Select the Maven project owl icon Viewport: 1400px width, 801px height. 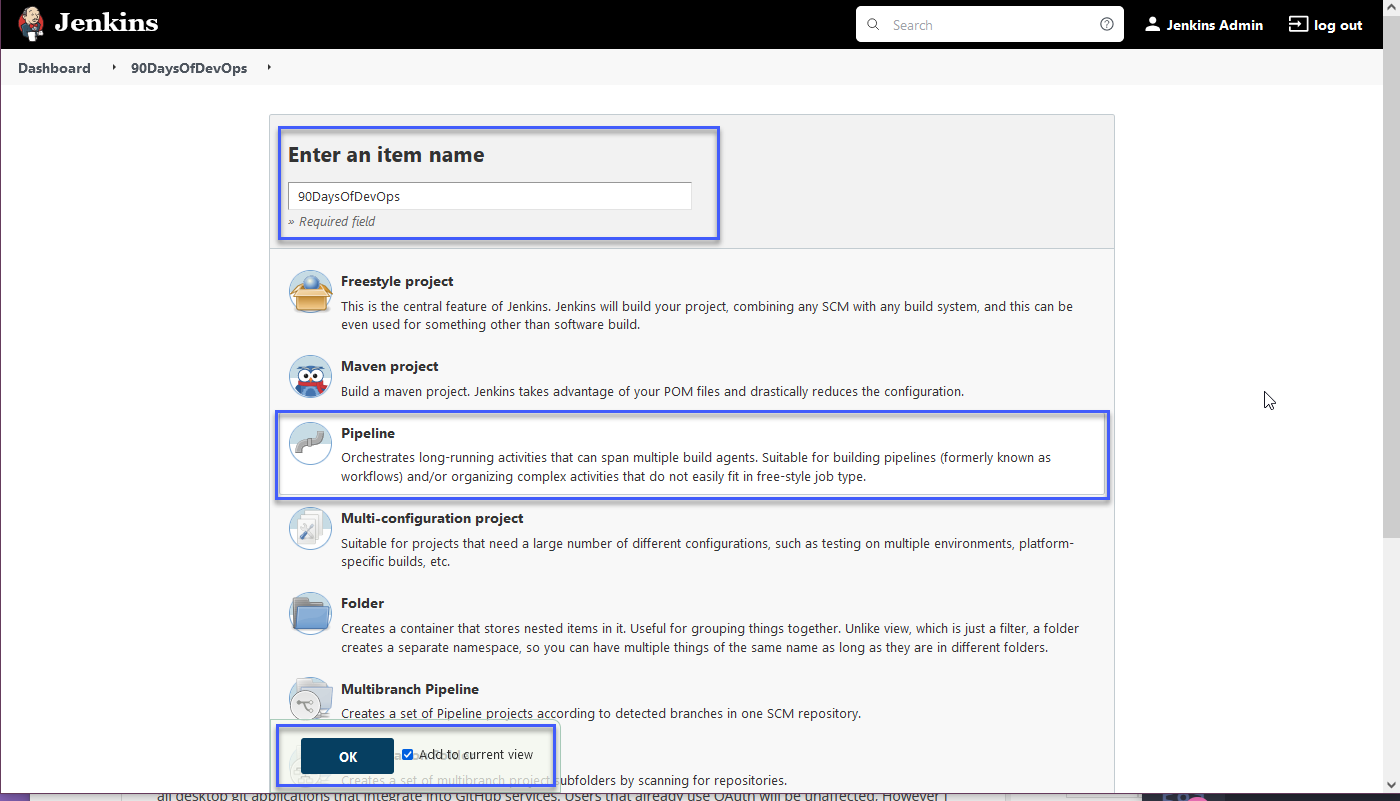(x=310, y=376)
